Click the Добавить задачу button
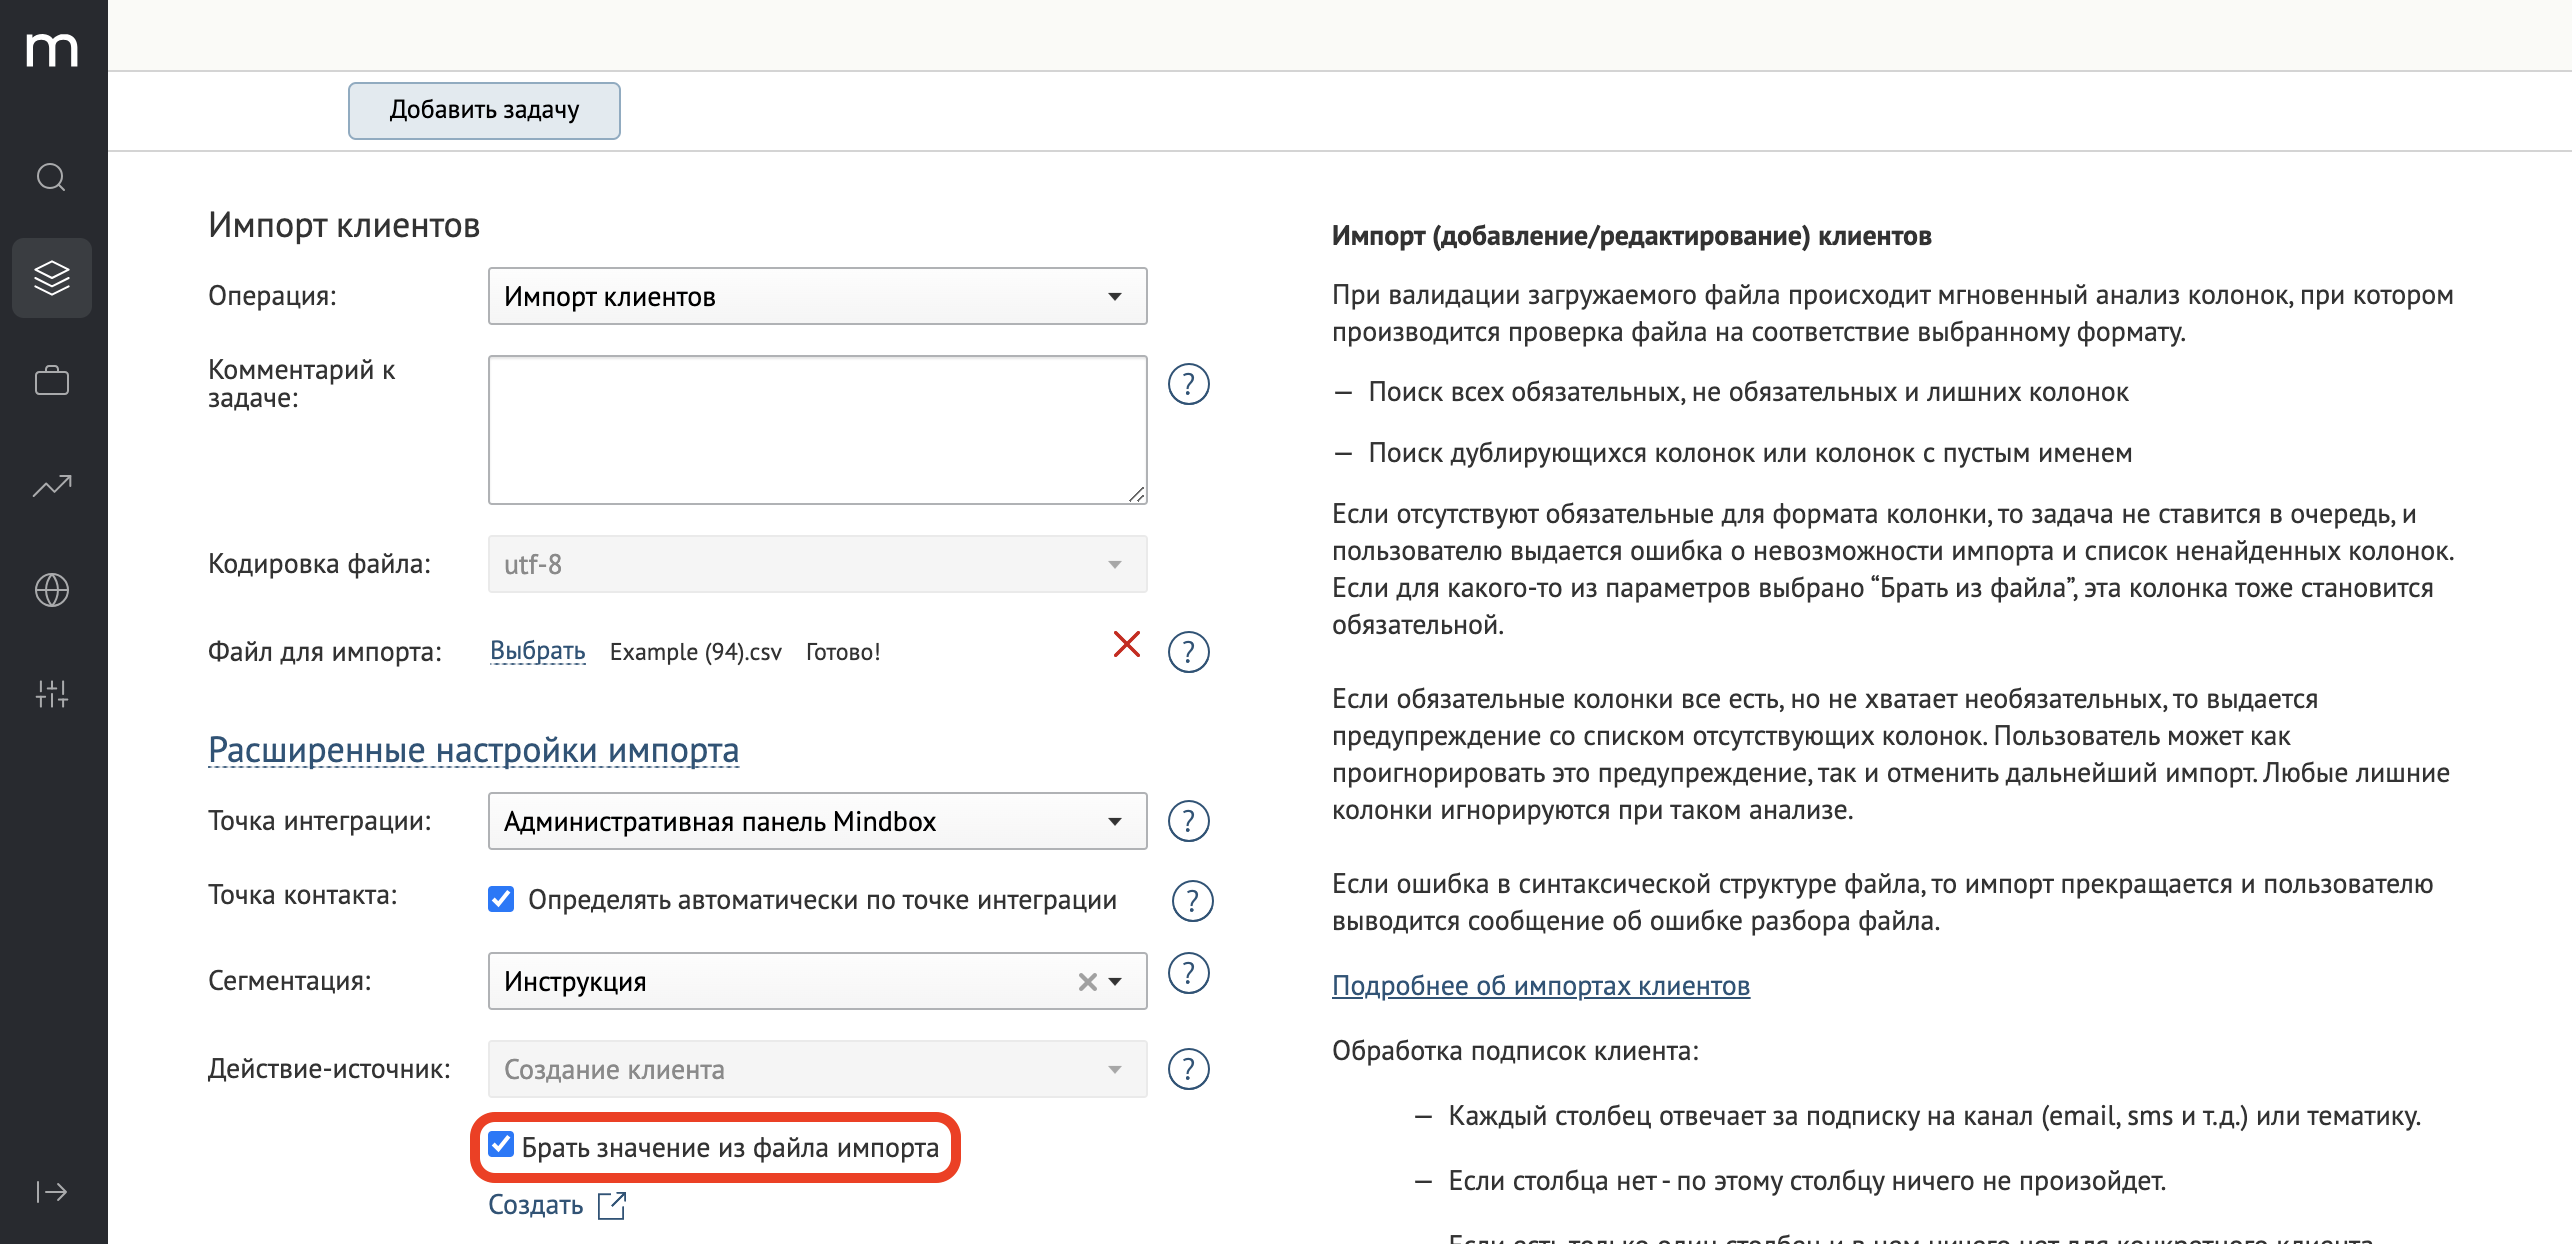 pyautogui.click(x=484, y=110)
